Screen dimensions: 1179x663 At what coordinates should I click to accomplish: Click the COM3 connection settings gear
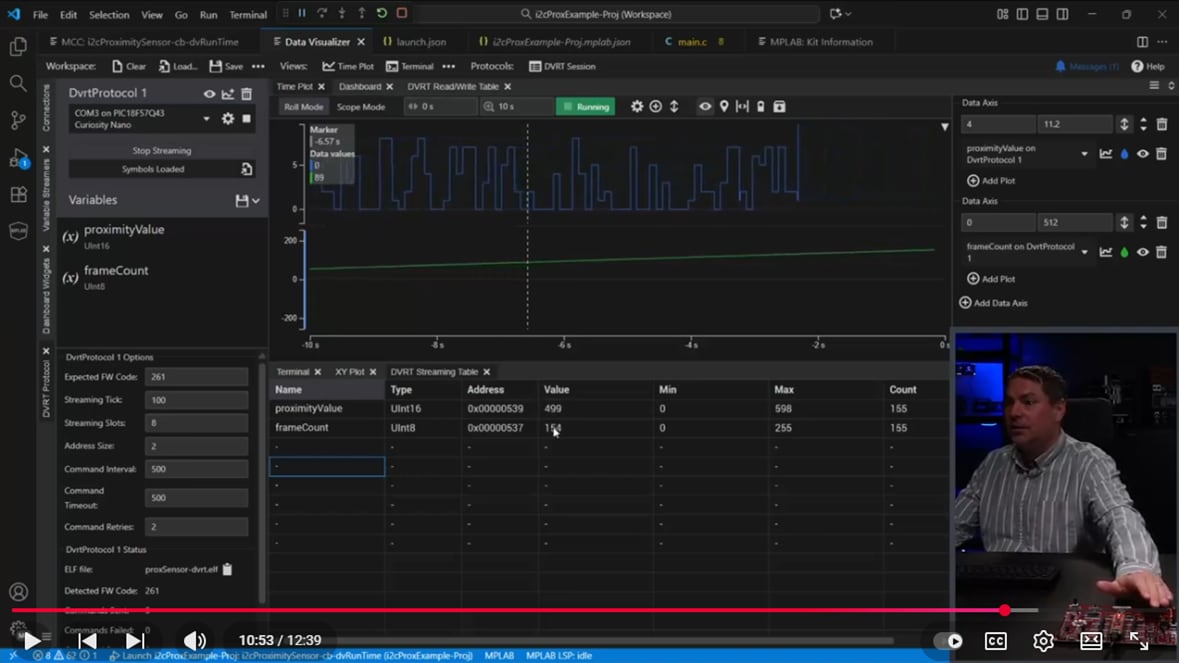pos(228,119)
